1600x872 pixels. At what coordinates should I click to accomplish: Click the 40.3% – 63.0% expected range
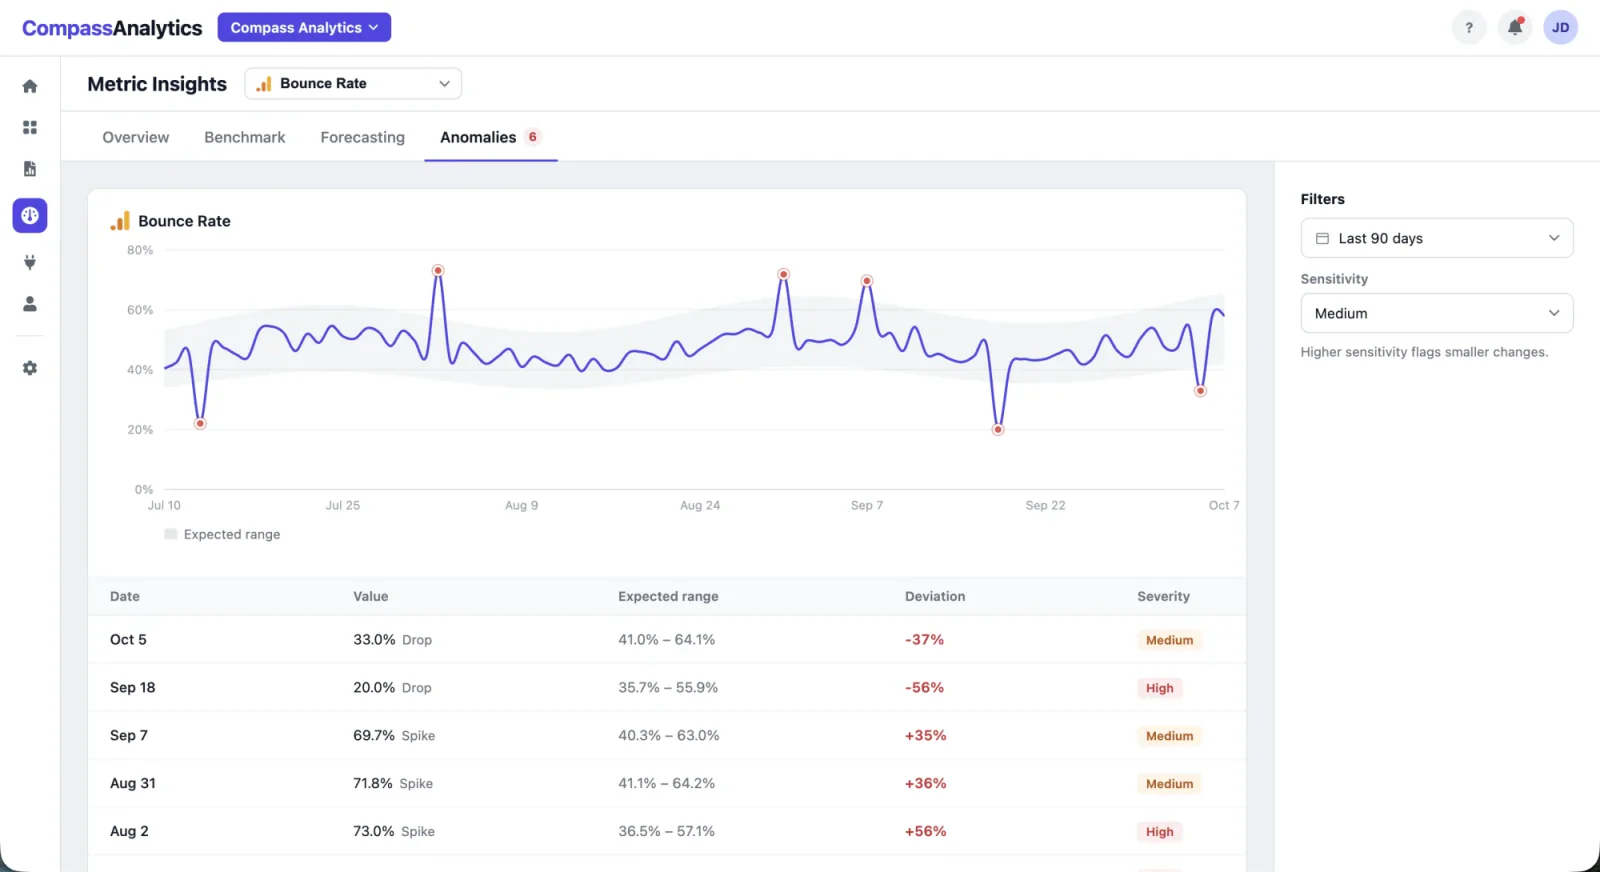669,736
